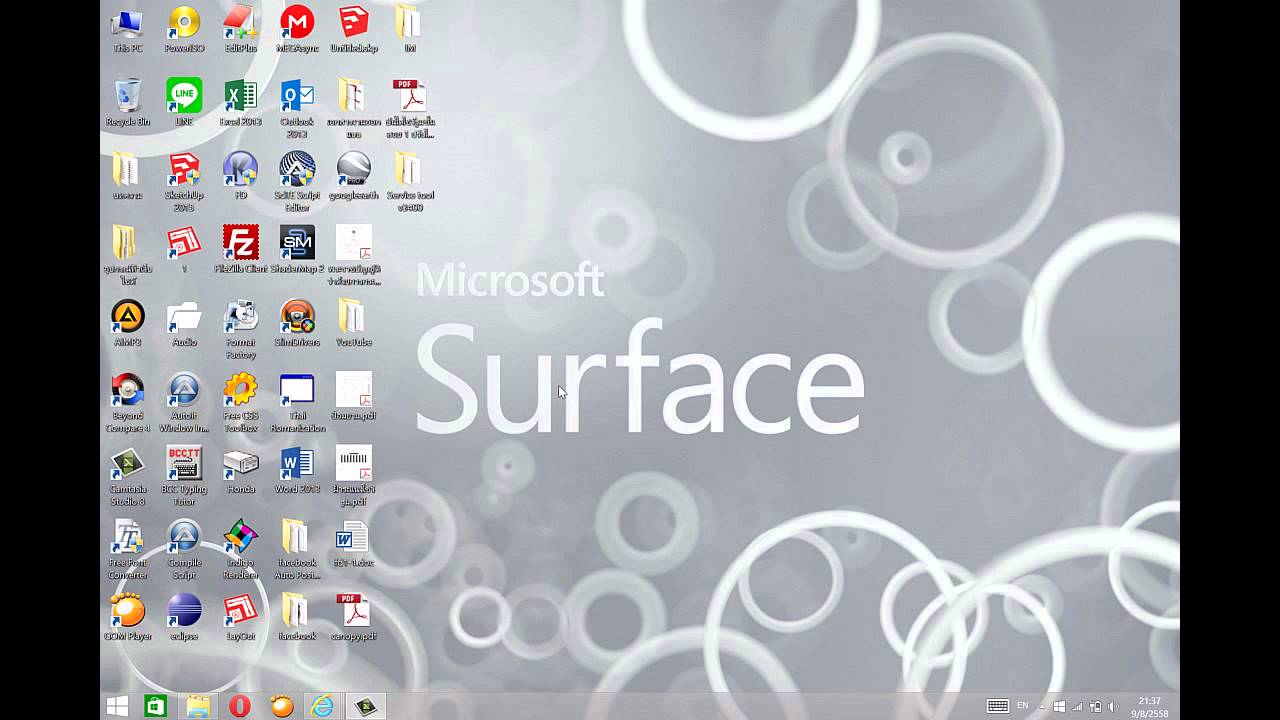
Task: Launch Camtasia Studio 8 from desktop
Action: coord(127,476)
